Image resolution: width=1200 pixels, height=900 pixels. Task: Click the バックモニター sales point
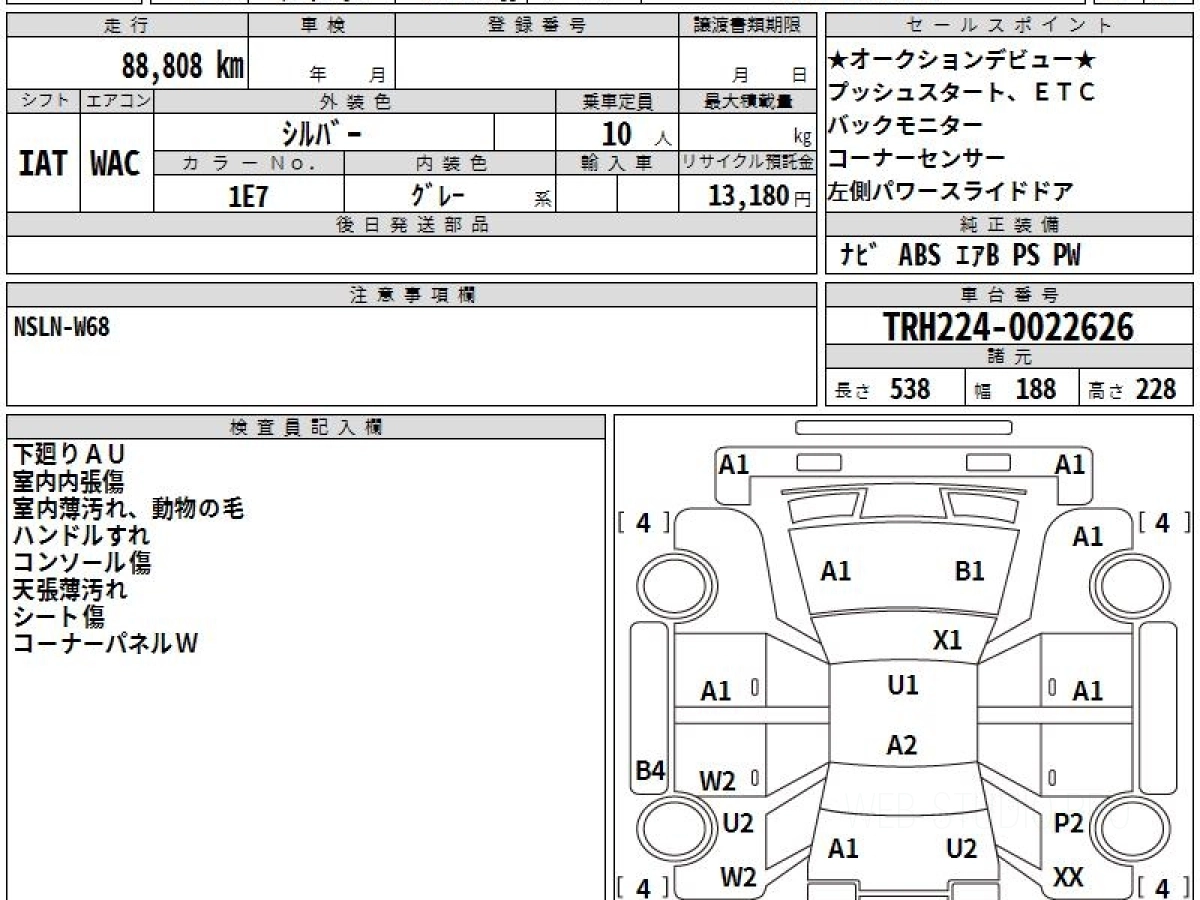click(x=906, y=125)
